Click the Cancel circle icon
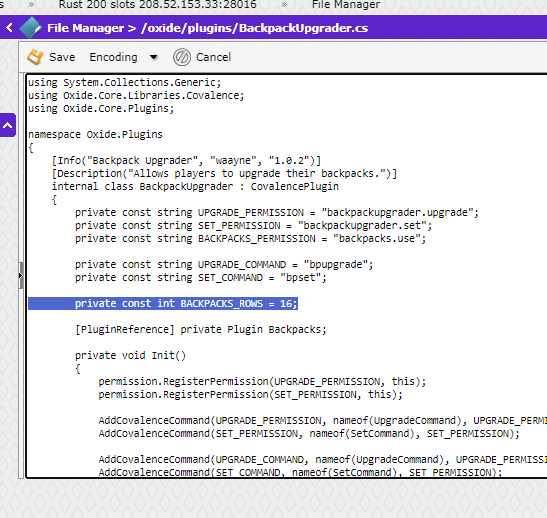Viewport: 547px width, 518px height. click(182, 57)
